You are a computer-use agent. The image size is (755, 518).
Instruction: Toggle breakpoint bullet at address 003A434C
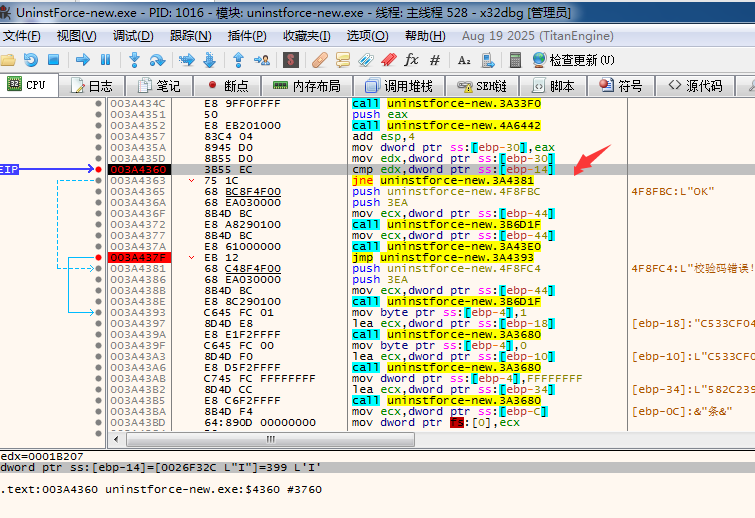(98, 104)
